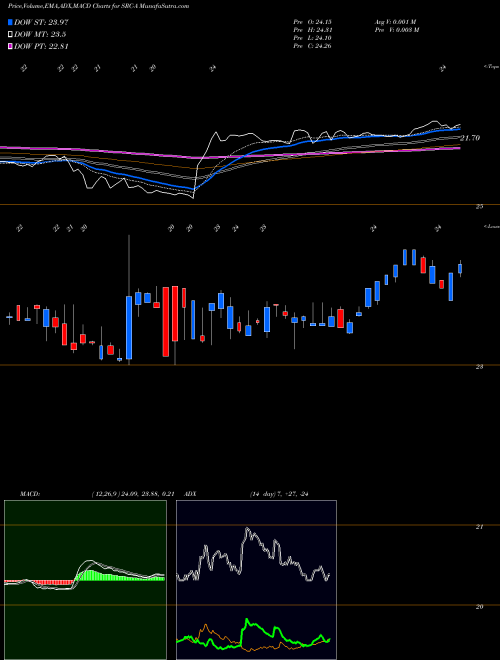Click the 20 axis level label

479,607
